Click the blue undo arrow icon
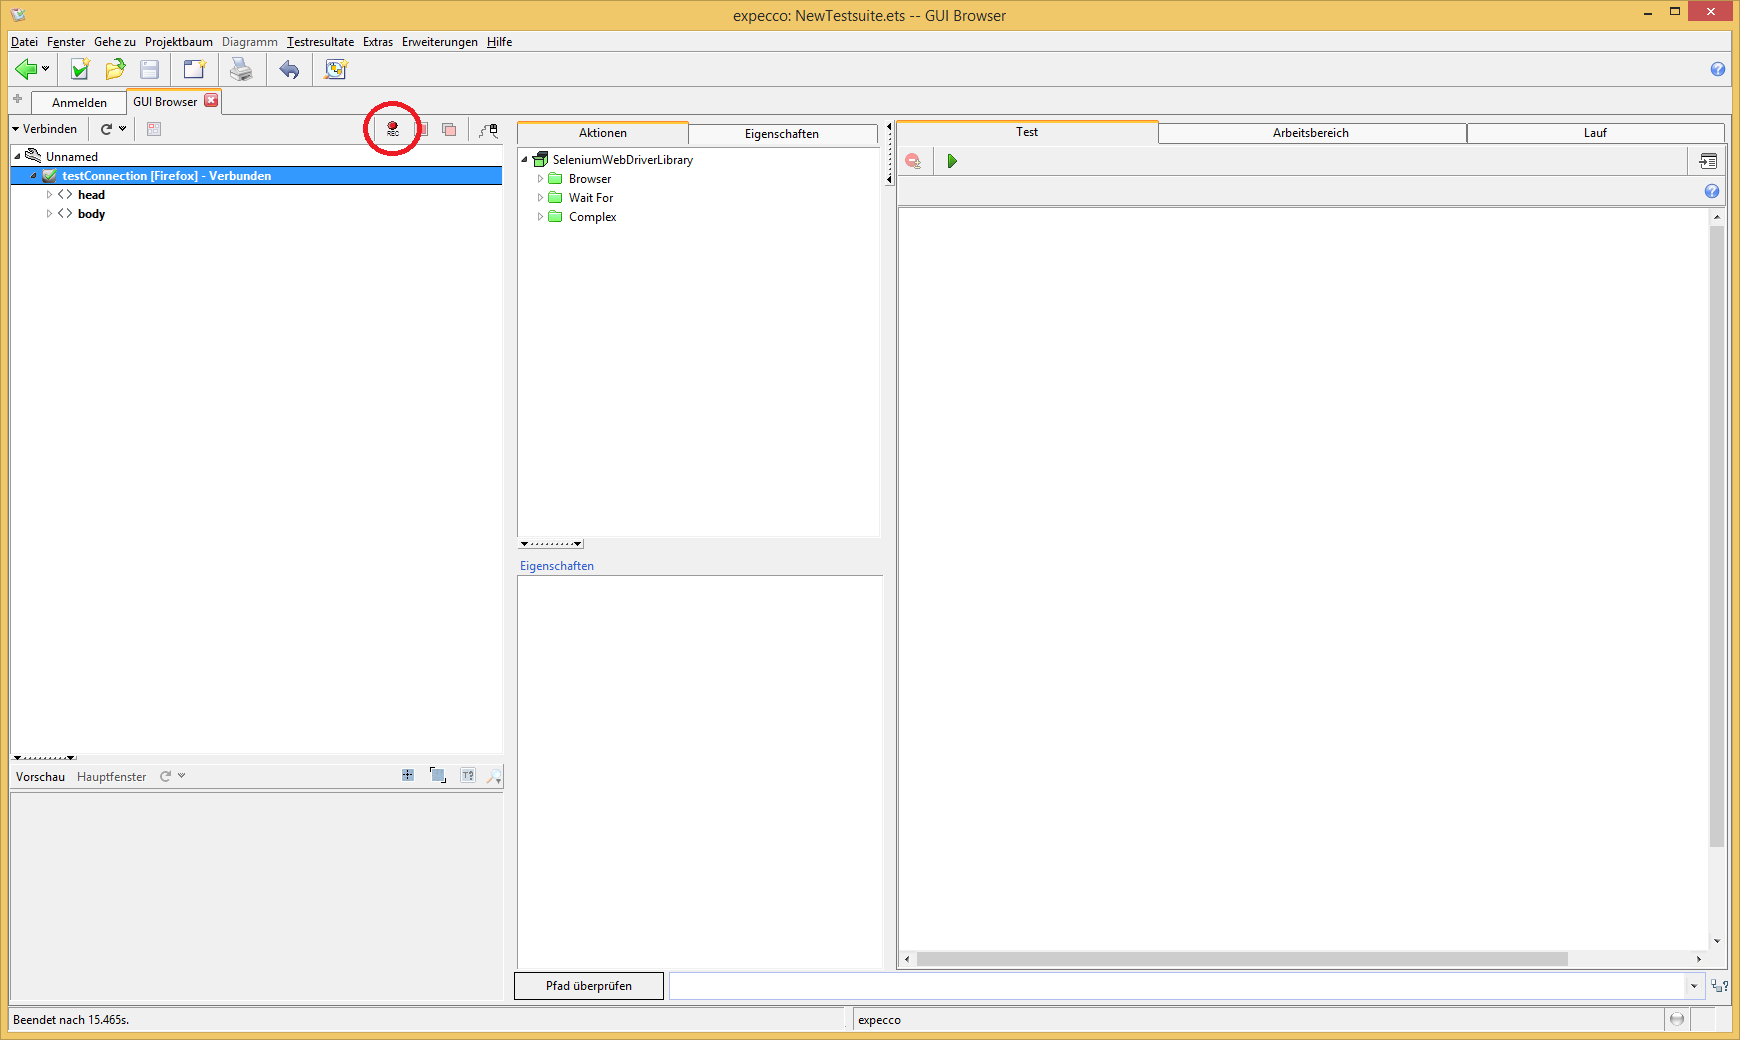This screenshot has height=1040, width=1740. click(x=289, y=69)
